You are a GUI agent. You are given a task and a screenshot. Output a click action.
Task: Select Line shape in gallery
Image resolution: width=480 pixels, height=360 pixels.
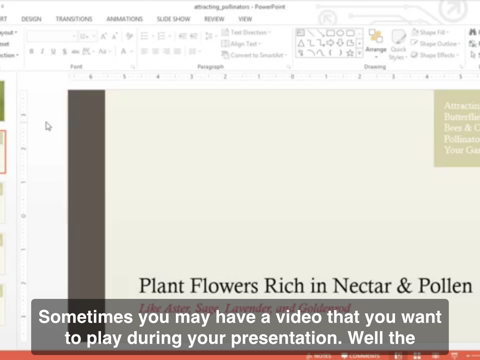pyautogui.click(x=311, y=33)
